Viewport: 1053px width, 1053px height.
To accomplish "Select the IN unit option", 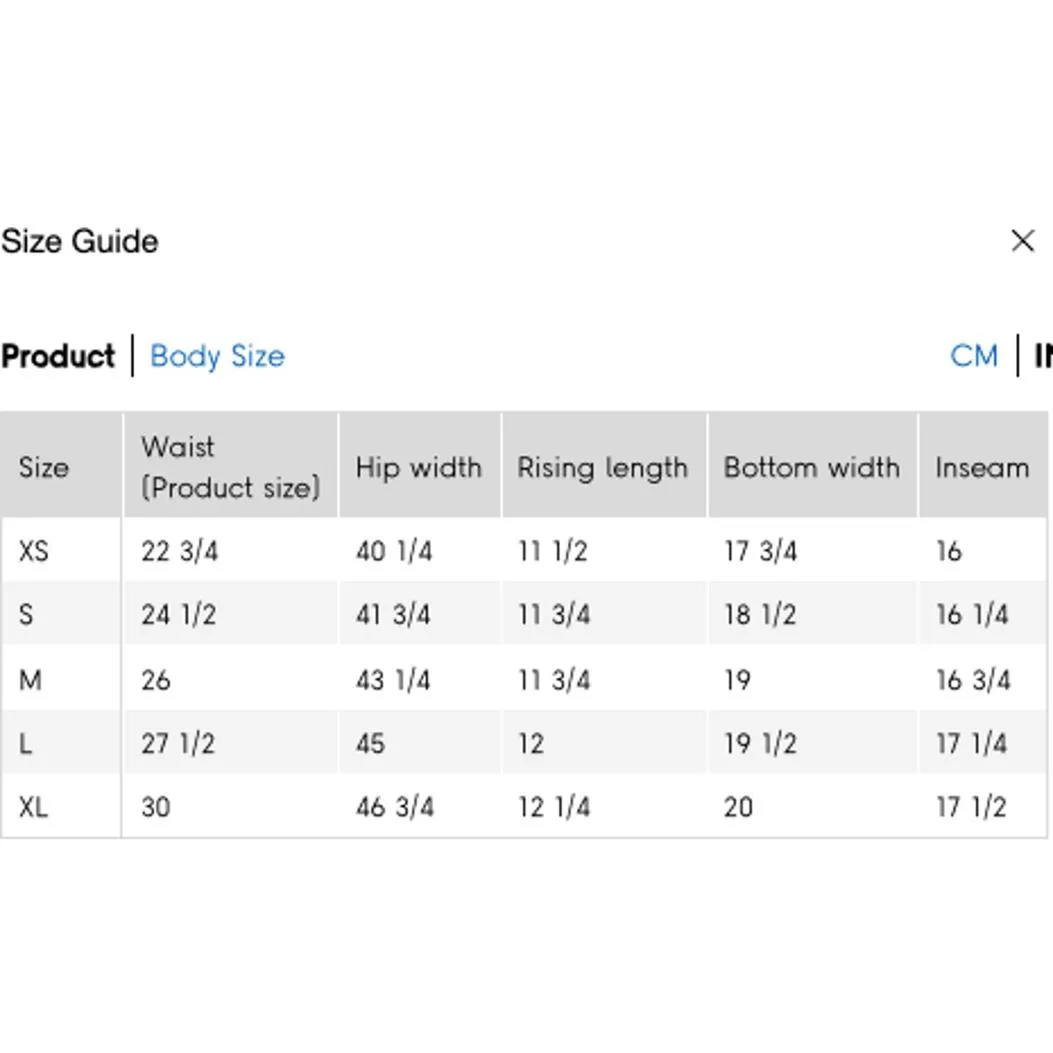I will 1043,356.
